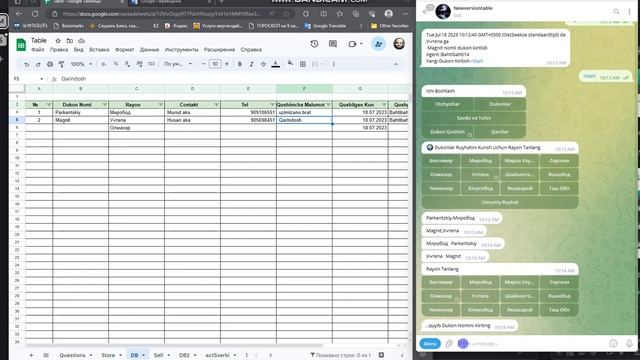
Task: Open Telegram chat options menu
Action: point(629,11)
